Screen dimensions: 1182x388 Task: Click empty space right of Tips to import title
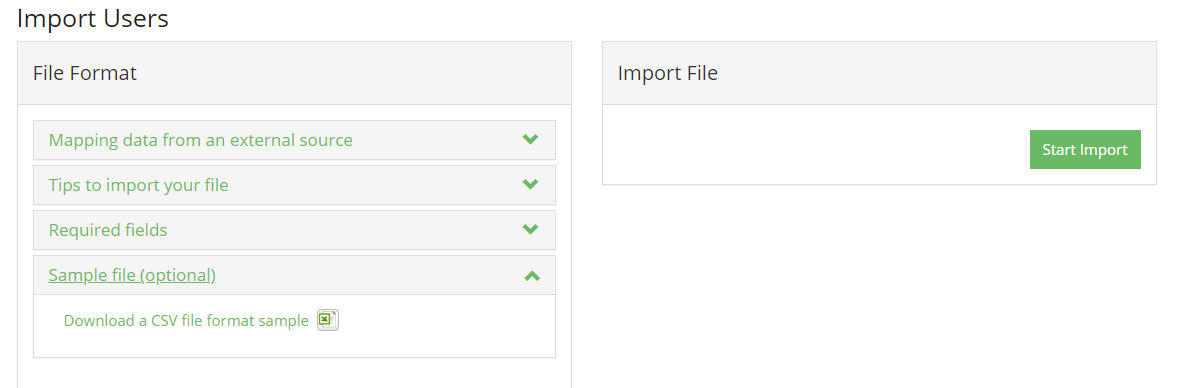click(x=375, y=185)
